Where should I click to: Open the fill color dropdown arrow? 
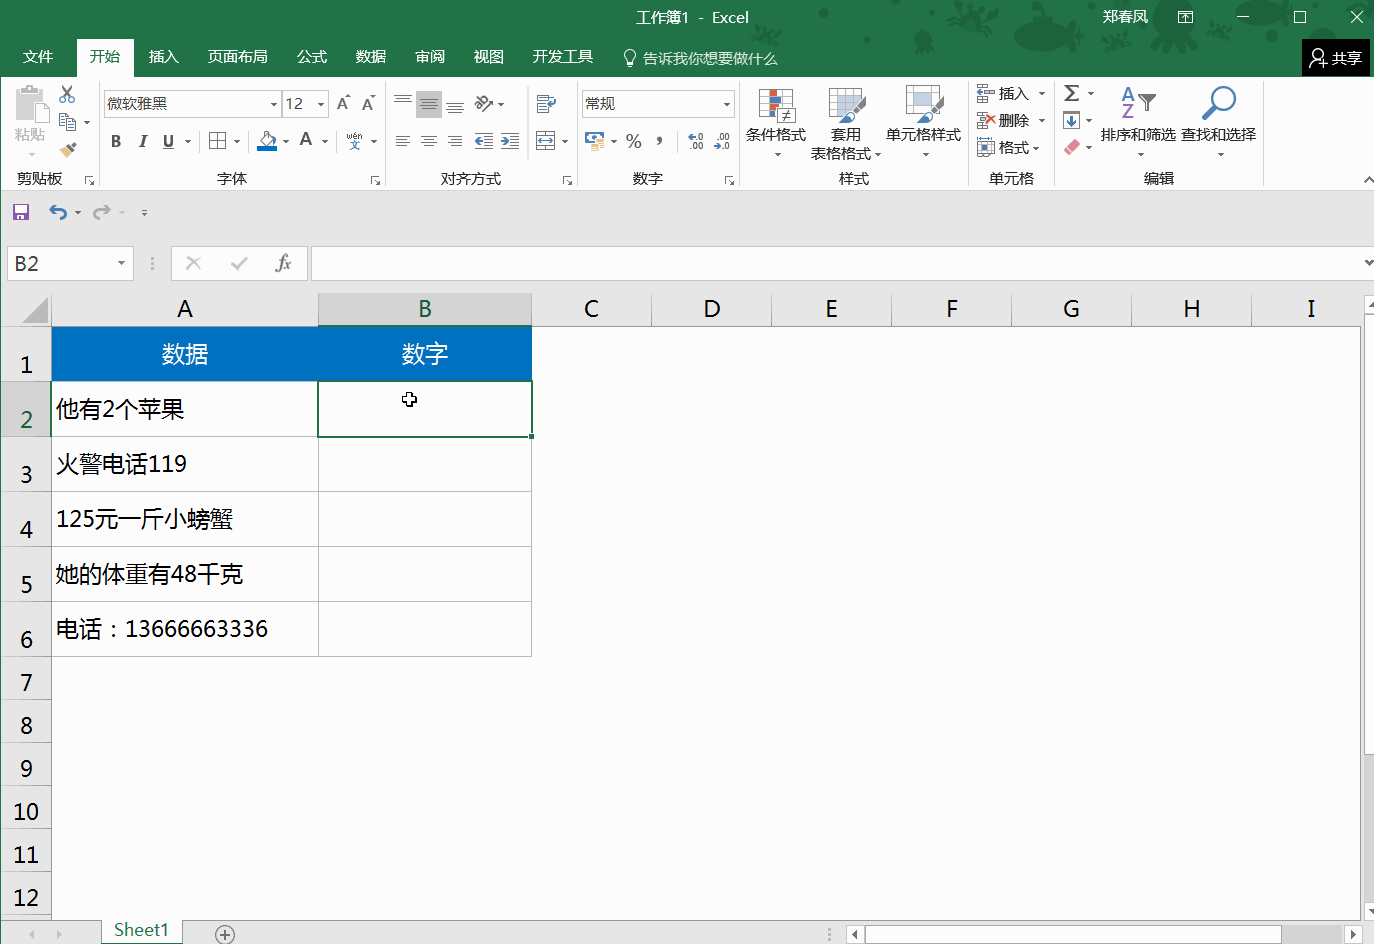286,141
